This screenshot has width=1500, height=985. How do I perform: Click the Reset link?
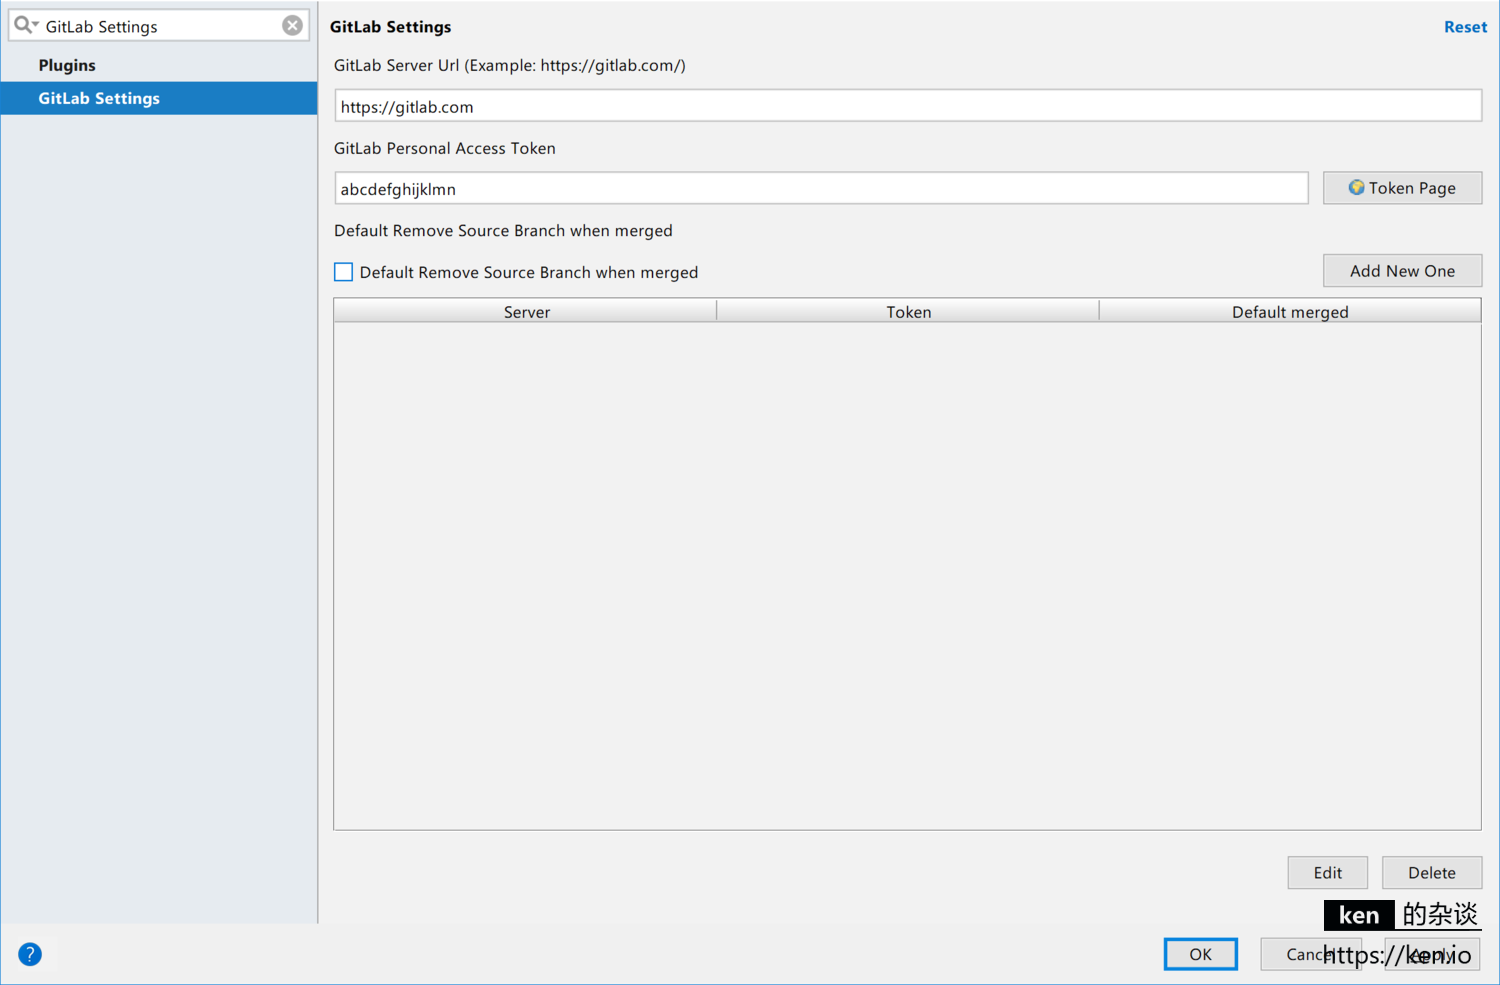click(1465, 27)
